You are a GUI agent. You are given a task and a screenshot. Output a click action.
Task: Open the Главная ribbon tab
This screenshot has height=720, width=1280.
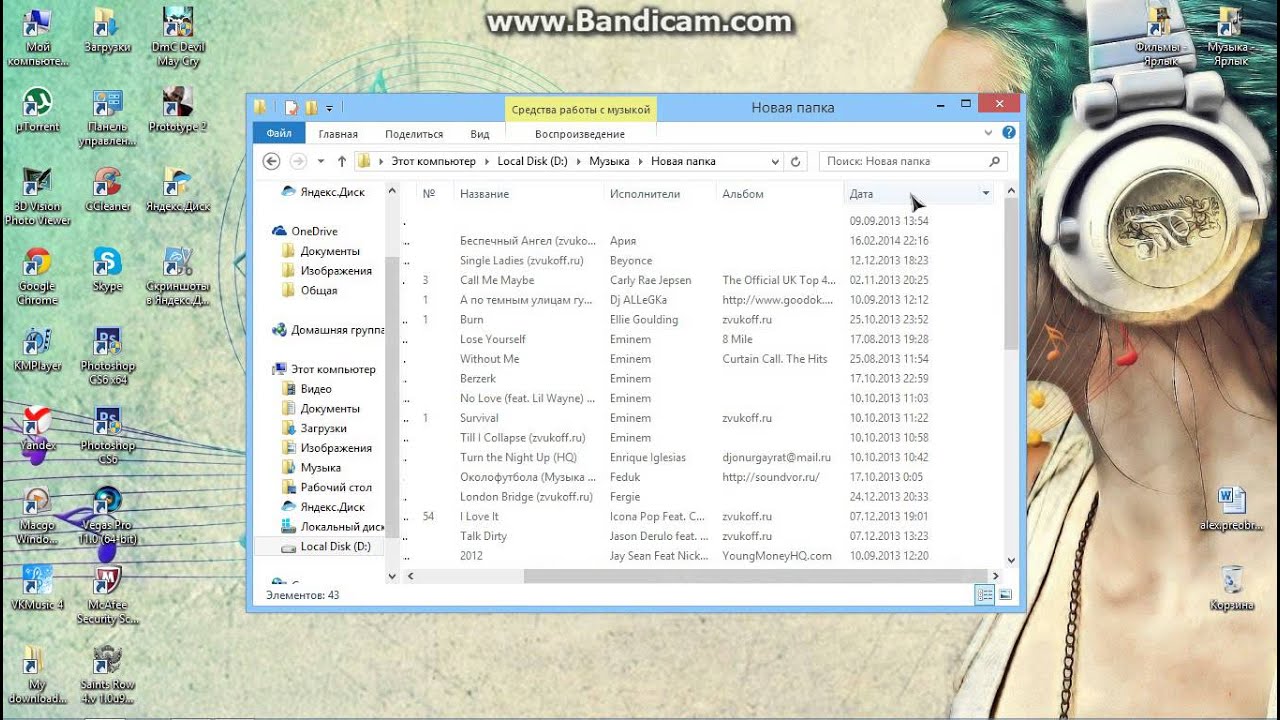(x=338, y=134)
